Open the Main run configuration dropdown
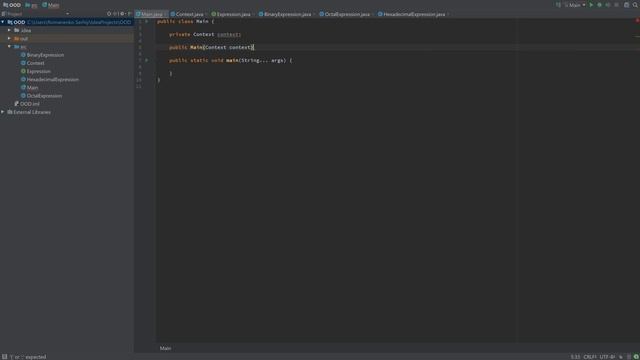 [x=575, y=5]
